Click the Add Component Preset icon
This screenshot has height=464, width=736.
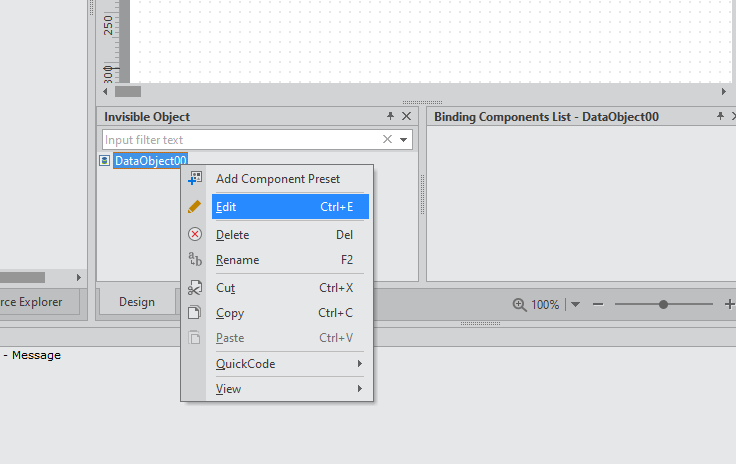(x=195, y=178)
